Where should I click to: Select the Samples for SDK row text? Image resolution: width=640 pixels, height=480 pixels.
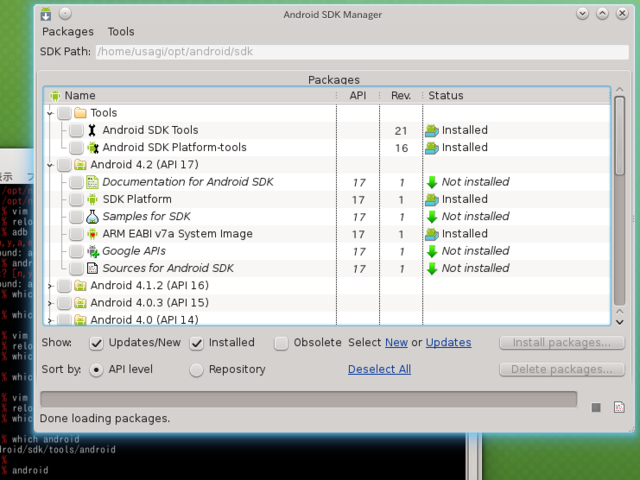[x=147, y=216]
